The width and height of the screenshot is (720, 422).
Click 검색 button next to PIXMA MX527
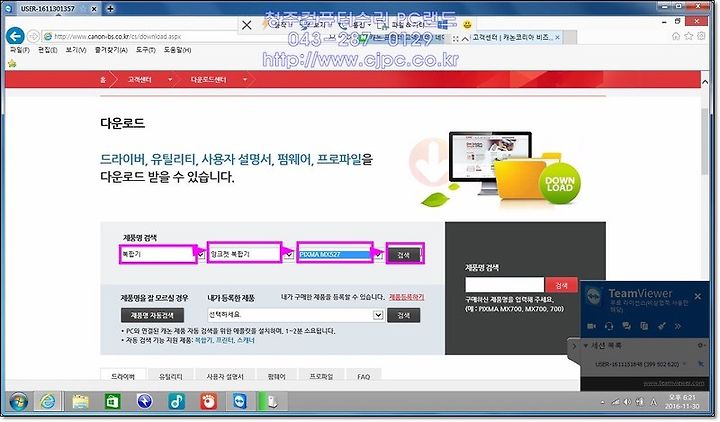(x=404, y=255)
